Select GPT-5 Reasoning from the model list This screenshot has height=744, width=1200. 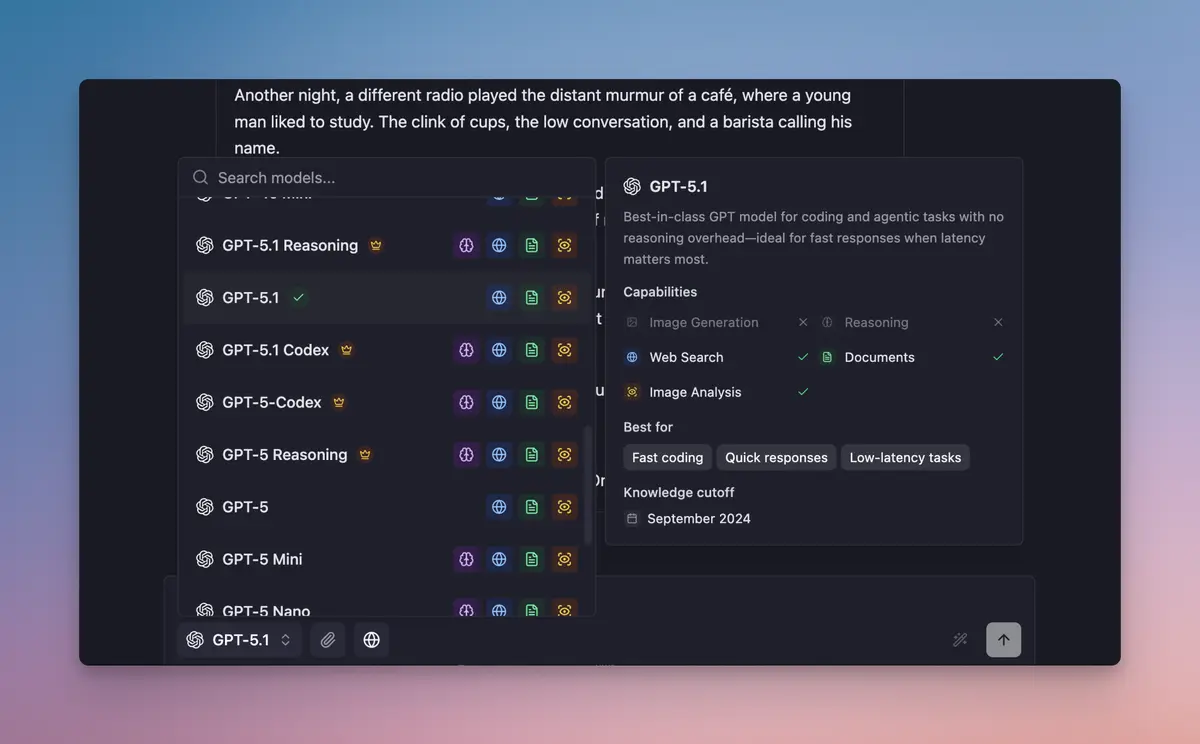point(283,454)
